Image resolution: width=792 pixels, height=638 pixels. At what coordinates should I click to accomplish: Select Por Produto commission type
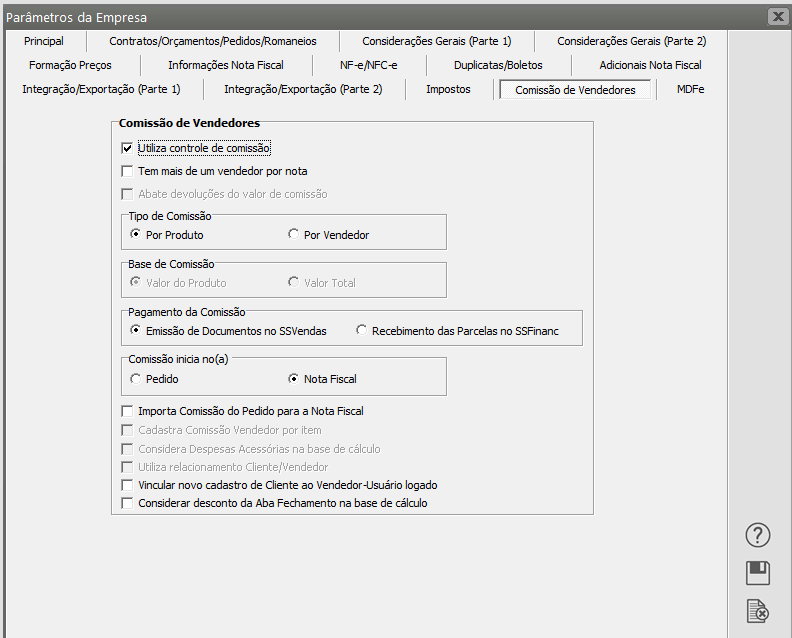click(136, 235)
